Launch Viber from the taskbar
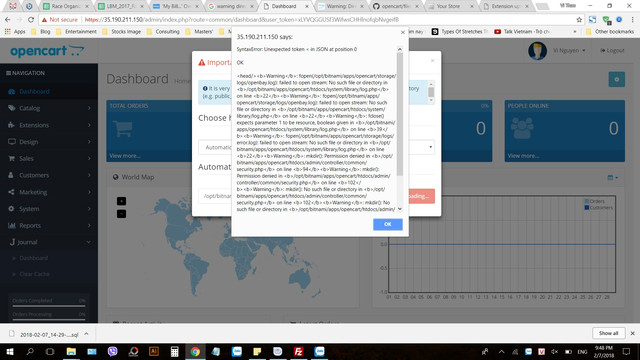Screen dimensions: 640x360 112,351
